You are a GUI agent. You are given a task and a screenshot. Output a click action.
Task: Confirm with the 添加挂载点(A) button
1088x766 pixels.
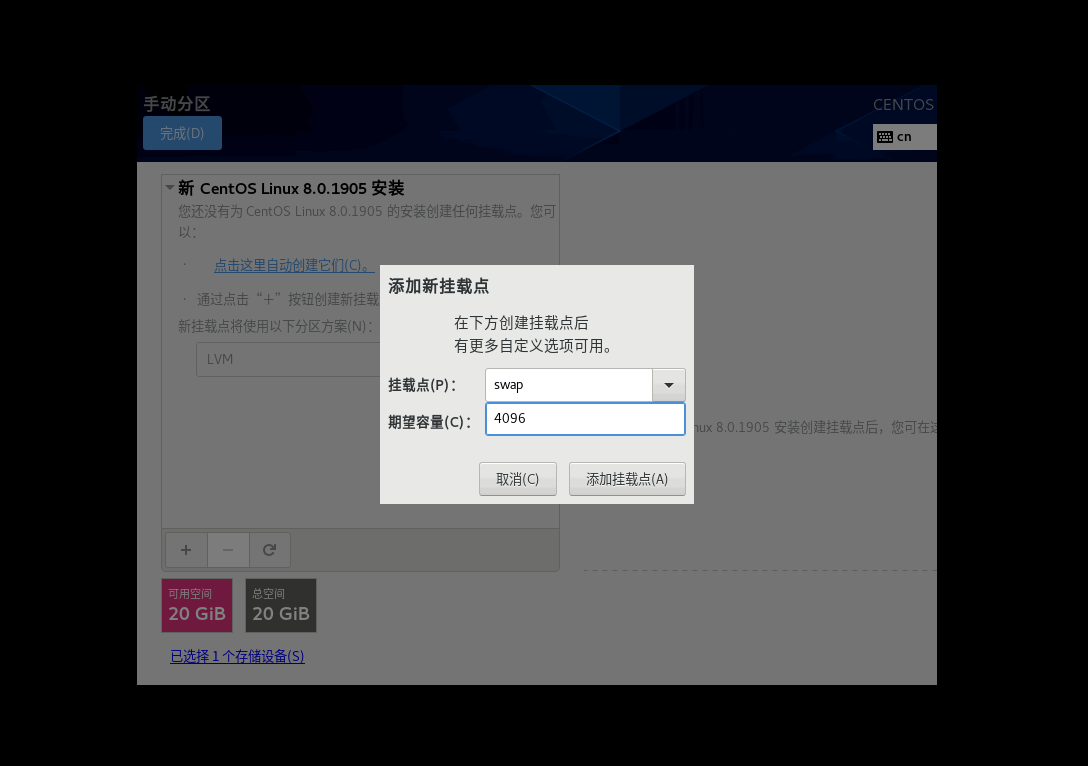627,478
